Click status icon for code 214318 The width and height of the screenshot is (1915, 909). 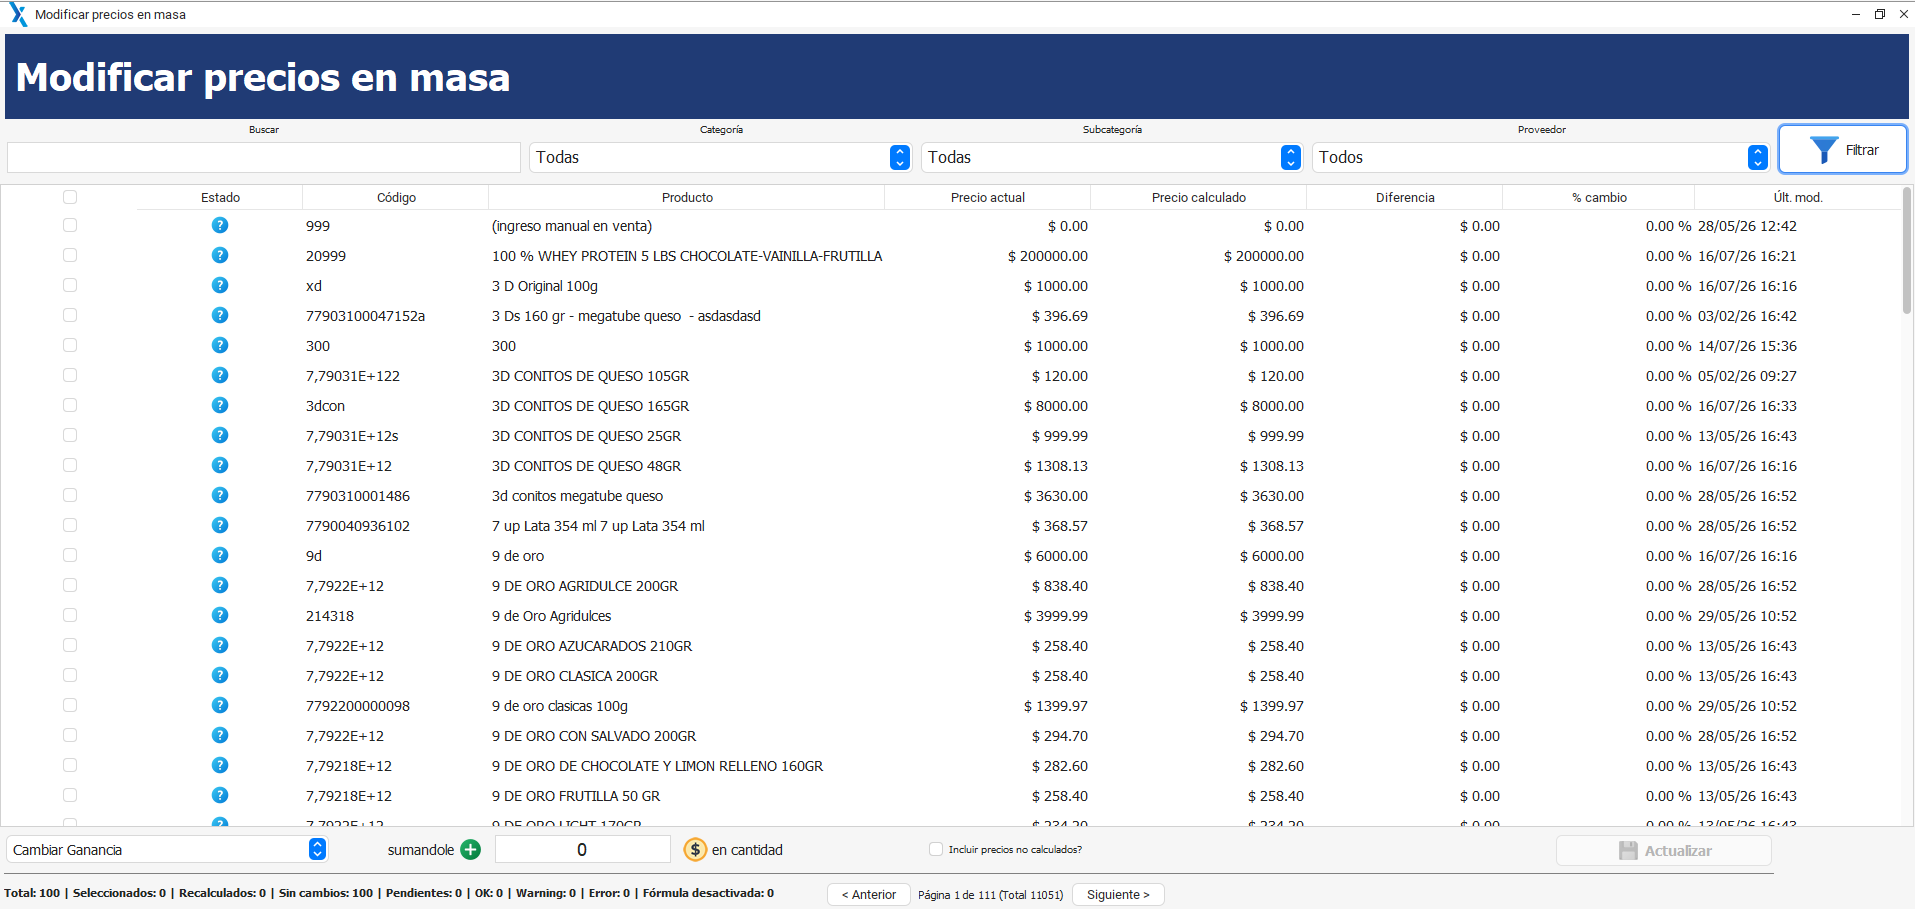(x=220, y=616)
